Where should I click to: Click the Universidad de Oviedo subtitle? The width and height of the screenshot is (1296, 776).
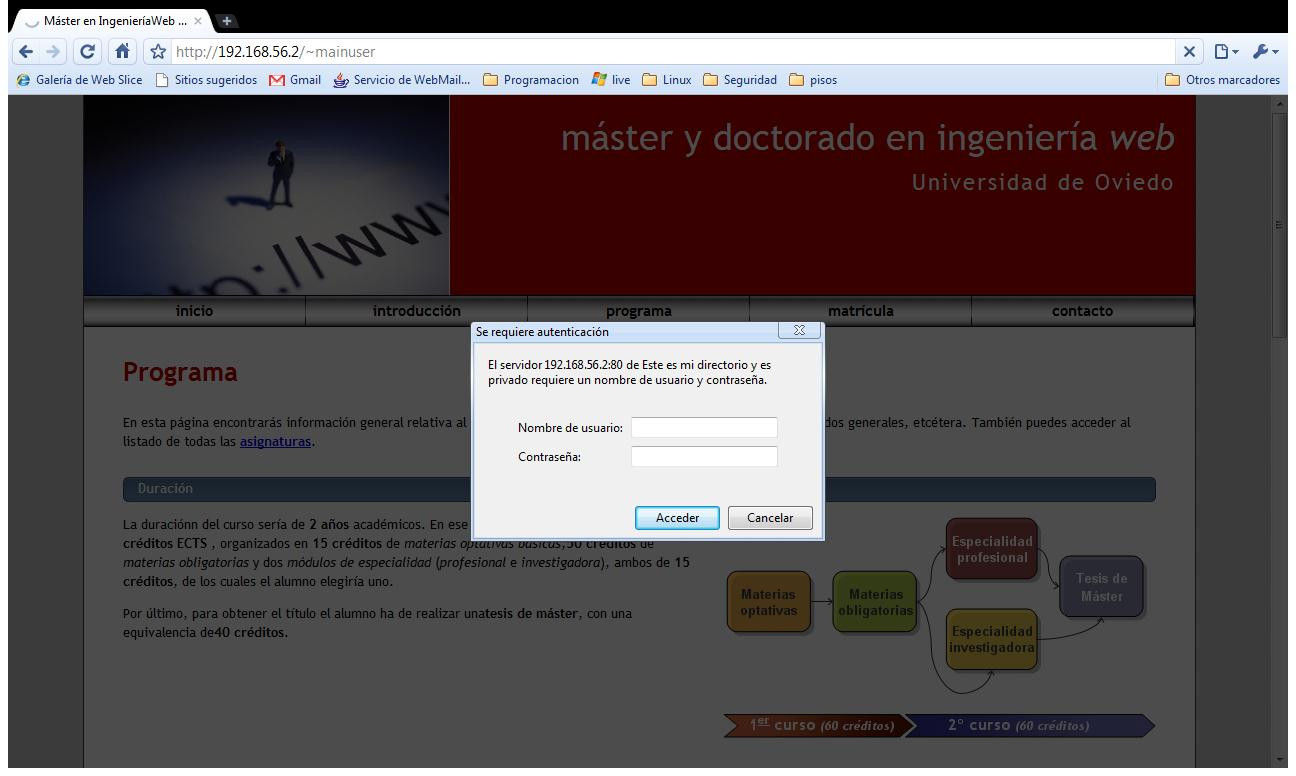coord(1042,183)
